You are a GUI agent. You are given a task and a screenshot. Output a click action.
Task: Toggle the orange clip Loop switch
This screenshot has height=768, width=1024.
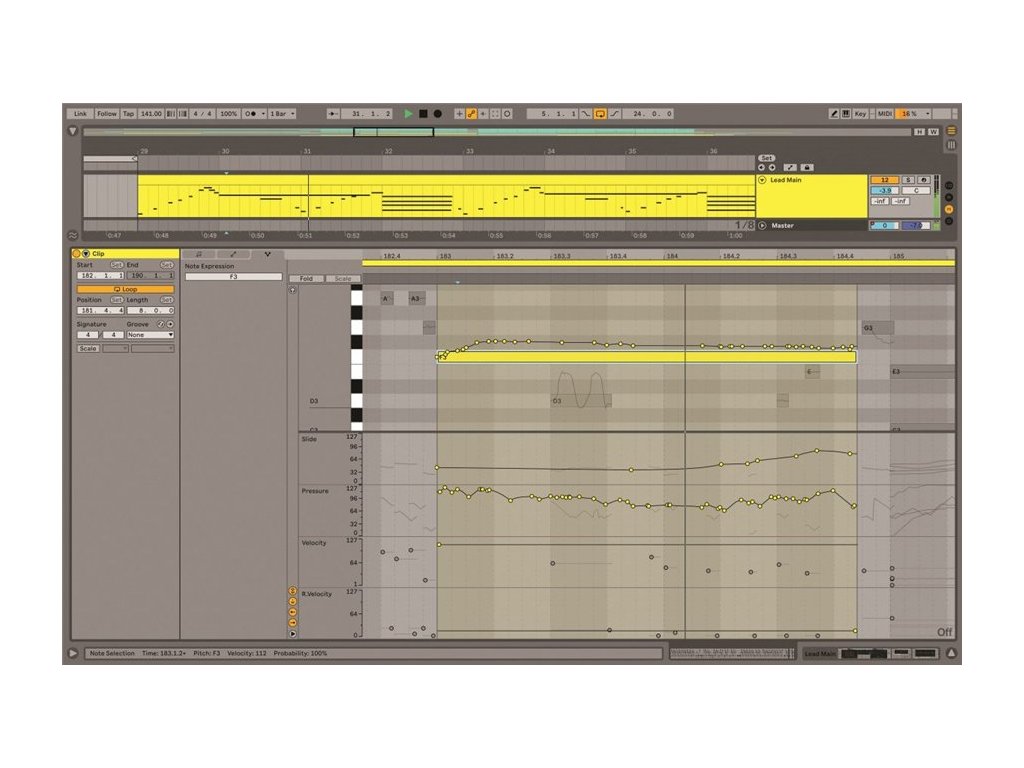point(125,289)
